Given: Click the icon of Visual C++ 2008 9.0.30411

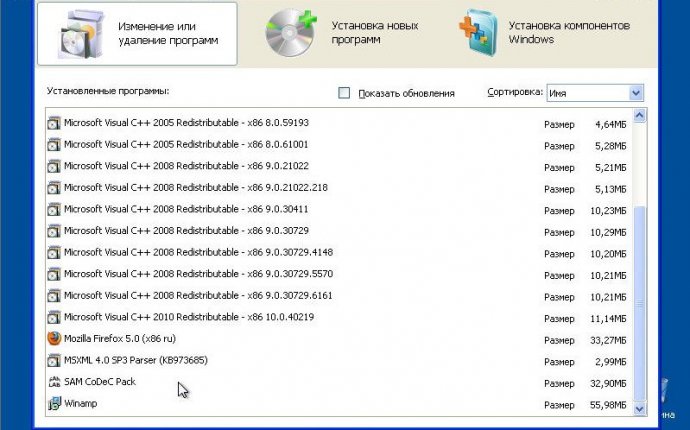Looking at the screenshot, I should pyautogui.click(x=54, y=209).
